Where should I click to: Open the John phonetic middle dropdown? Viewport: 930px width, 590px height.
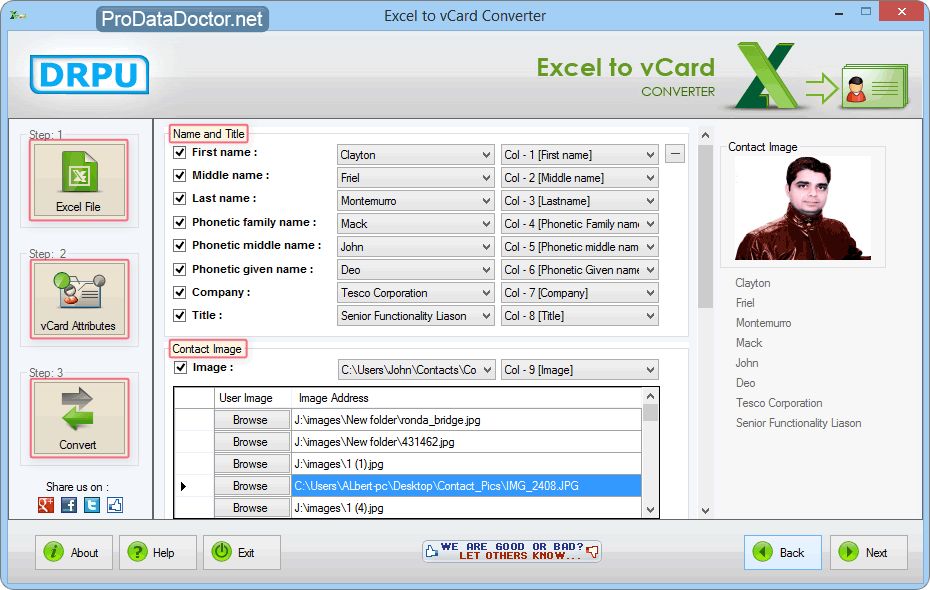tap(415, 247)
